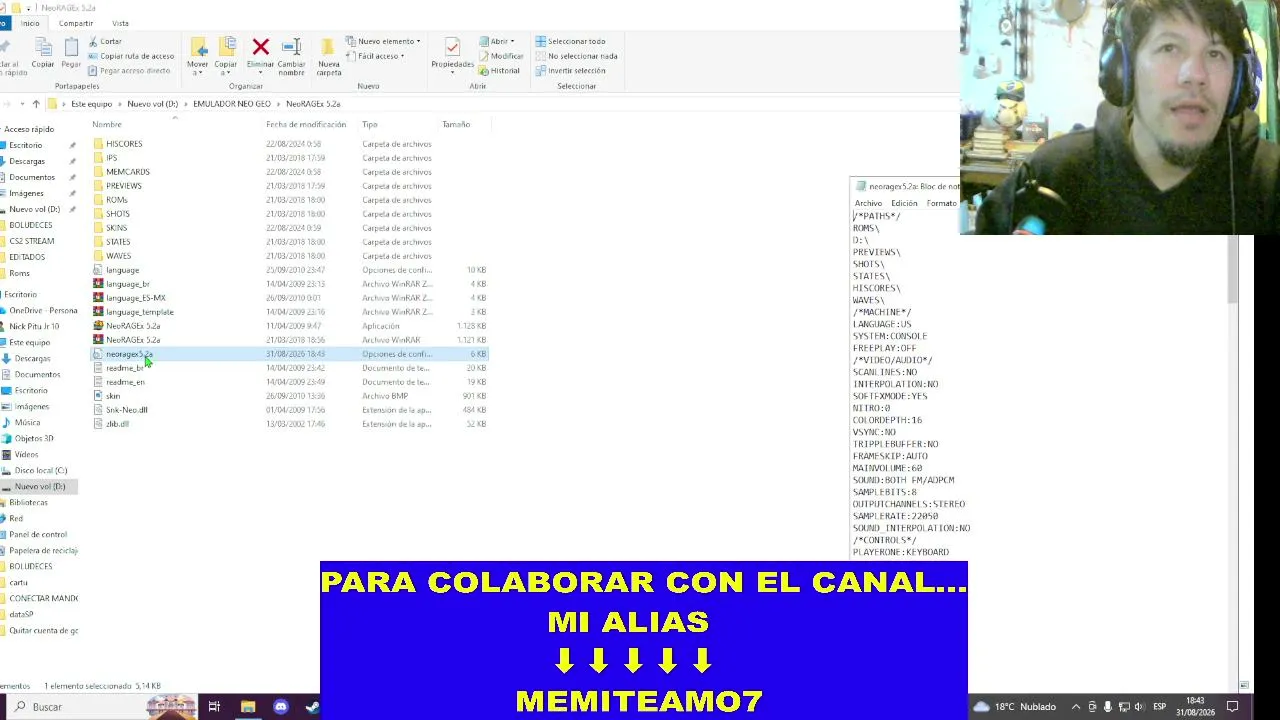Select the PREVIEWS folder icon
The image size is (1280, 720).
click(98, 186)
